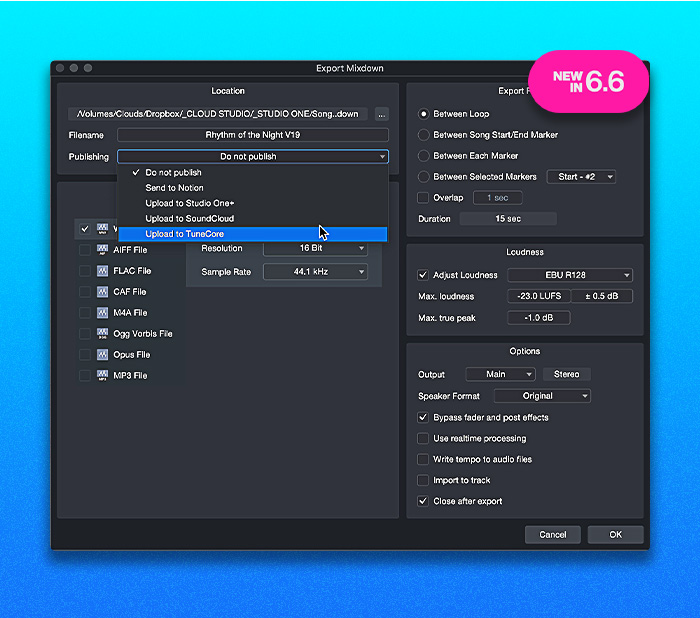Click the CAF File format icon
700x618 pixels.
point(102,292)
